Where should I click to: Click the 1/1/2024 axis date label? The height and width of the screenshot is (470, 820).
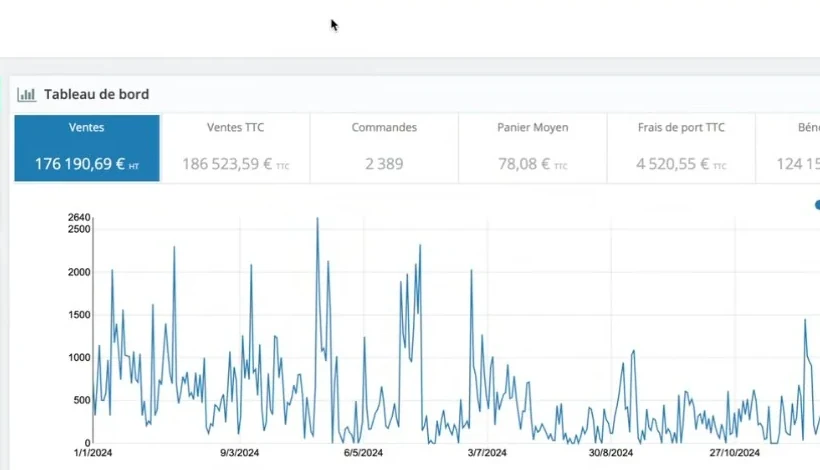coord(93,453)
